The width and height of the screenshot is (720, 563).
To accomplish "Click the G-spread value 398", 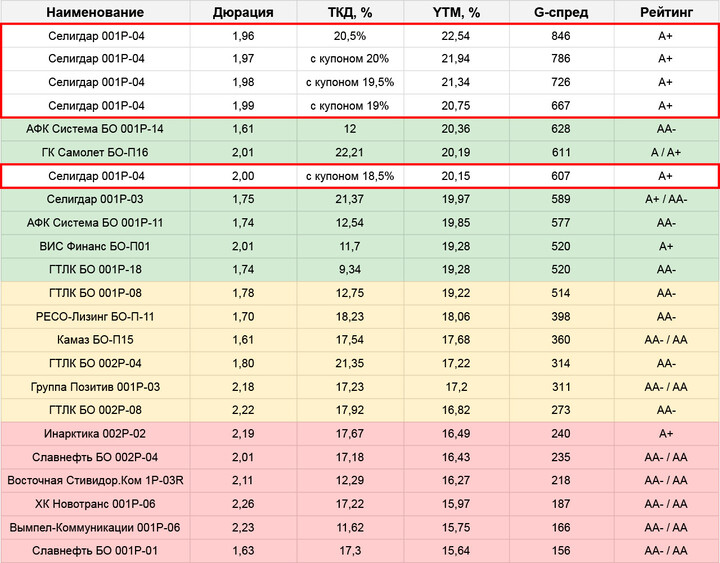I will click(561, 316).
